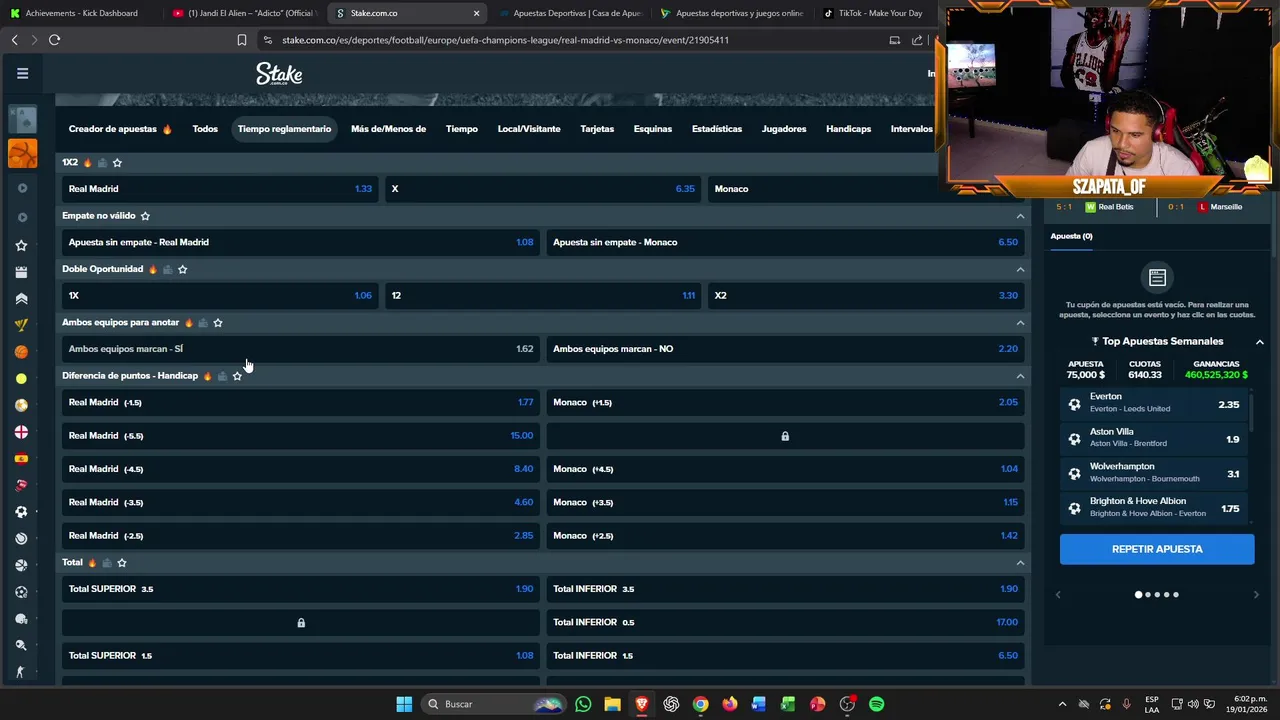Bet on Real Madrid at 1.33

220,189
